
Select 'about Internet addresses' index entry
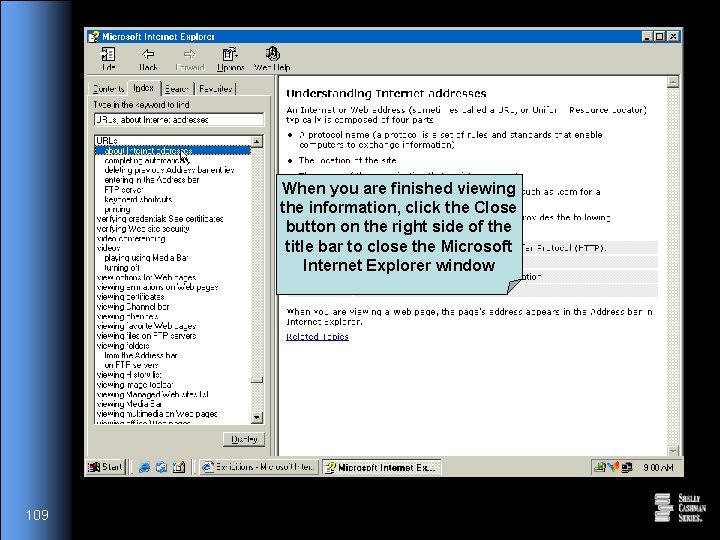tap(148, 151)
